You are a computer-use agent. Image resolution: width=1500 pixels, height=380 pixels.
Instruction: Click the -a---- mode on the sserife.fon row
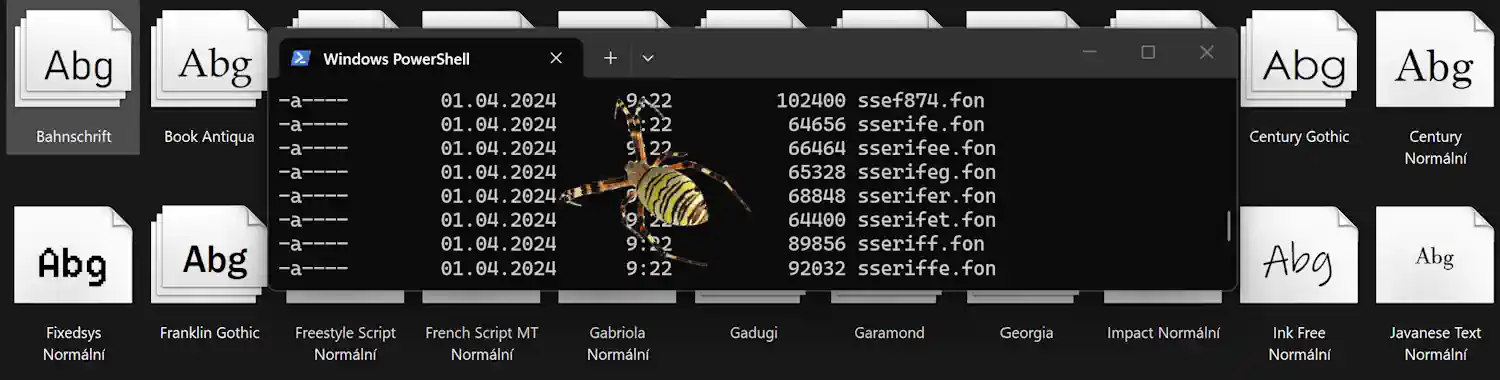(313, 124)
